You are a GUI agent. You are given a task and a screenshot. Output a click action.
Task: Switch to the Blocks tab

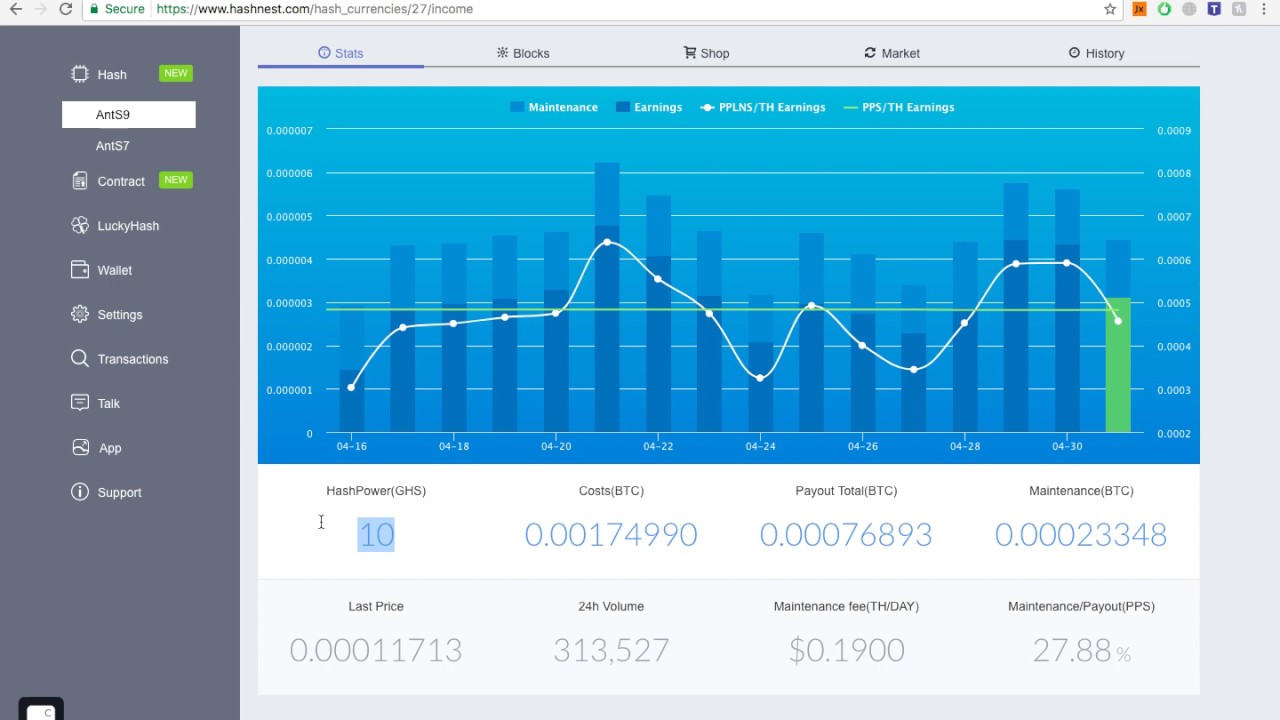tap(523, 53)
